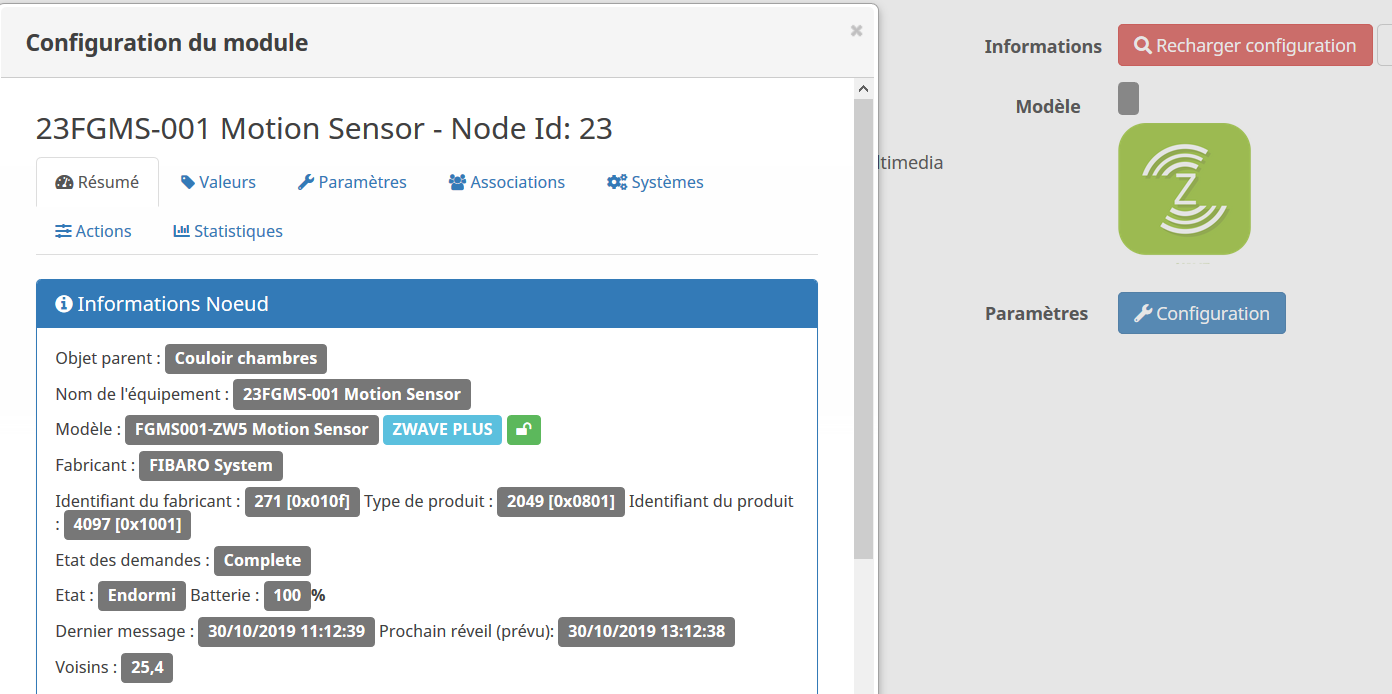Click the blue Configuration button

1201,313
